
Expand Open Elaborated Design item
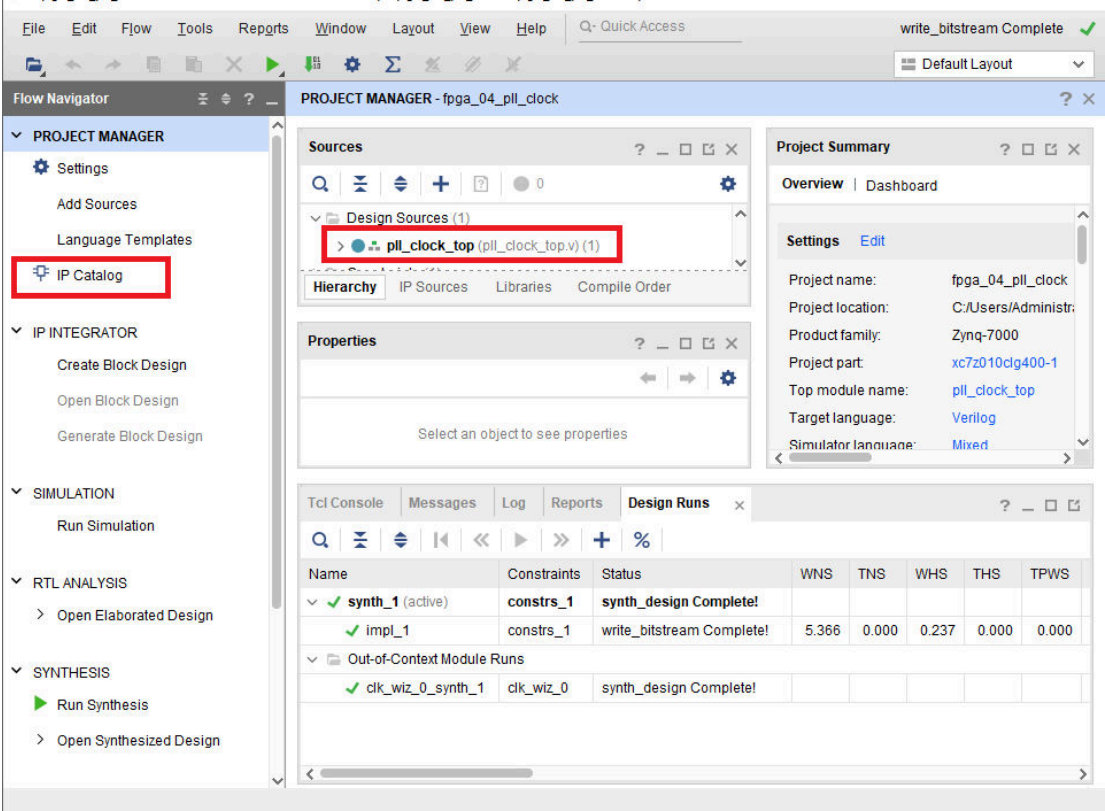41,615
